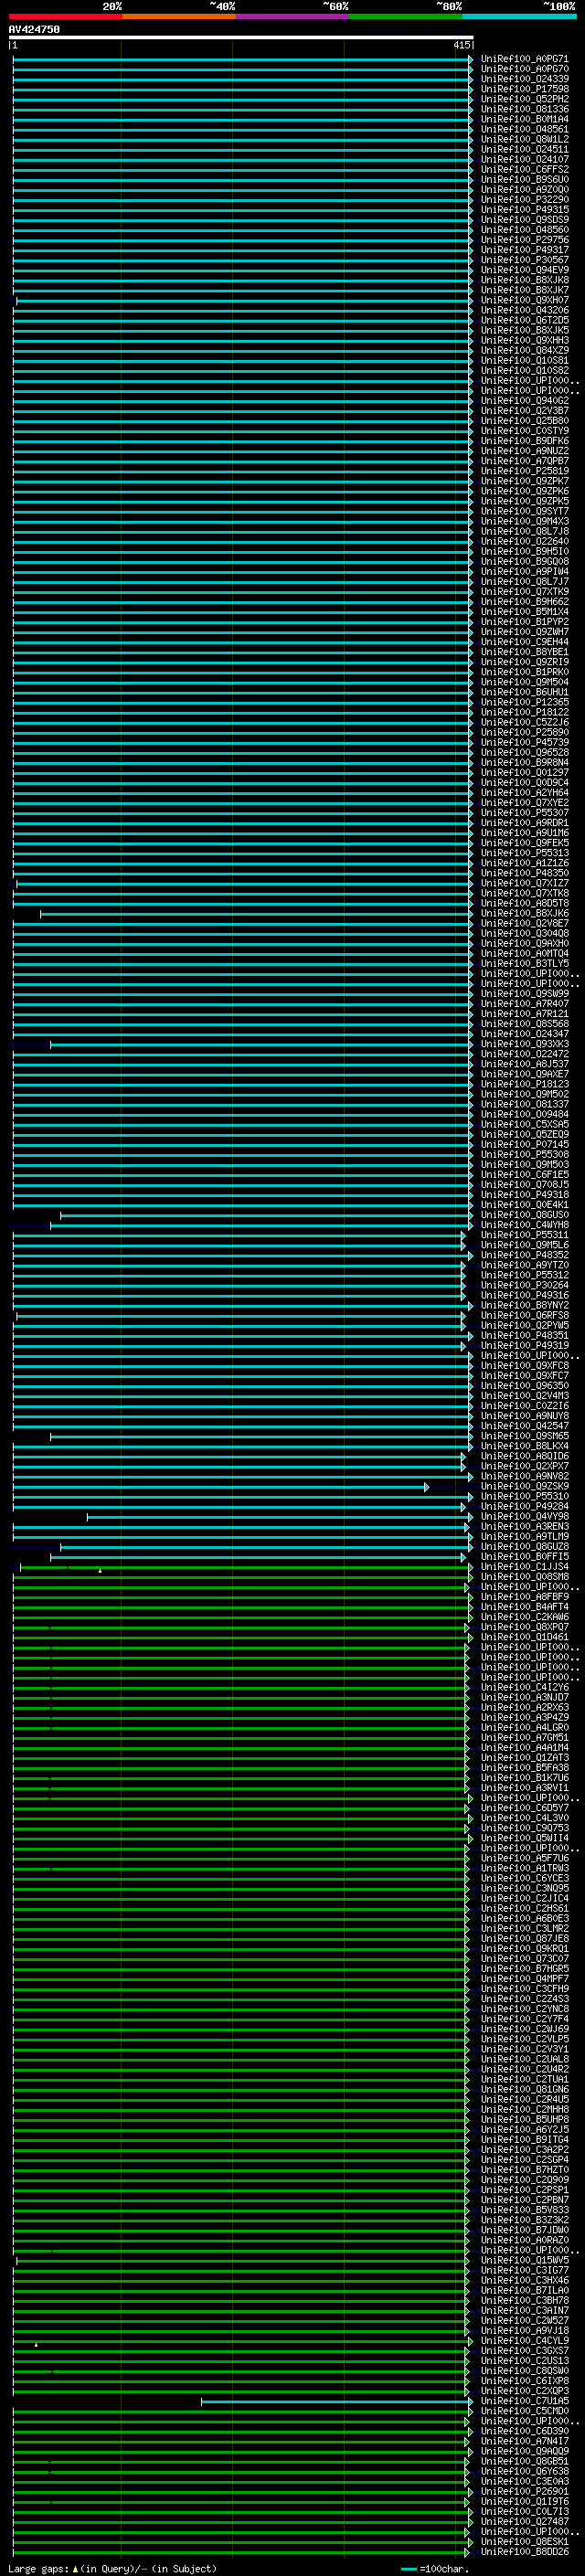Click the UniRef100_Q43206 label
The image size is (585, 2576).
525,310
